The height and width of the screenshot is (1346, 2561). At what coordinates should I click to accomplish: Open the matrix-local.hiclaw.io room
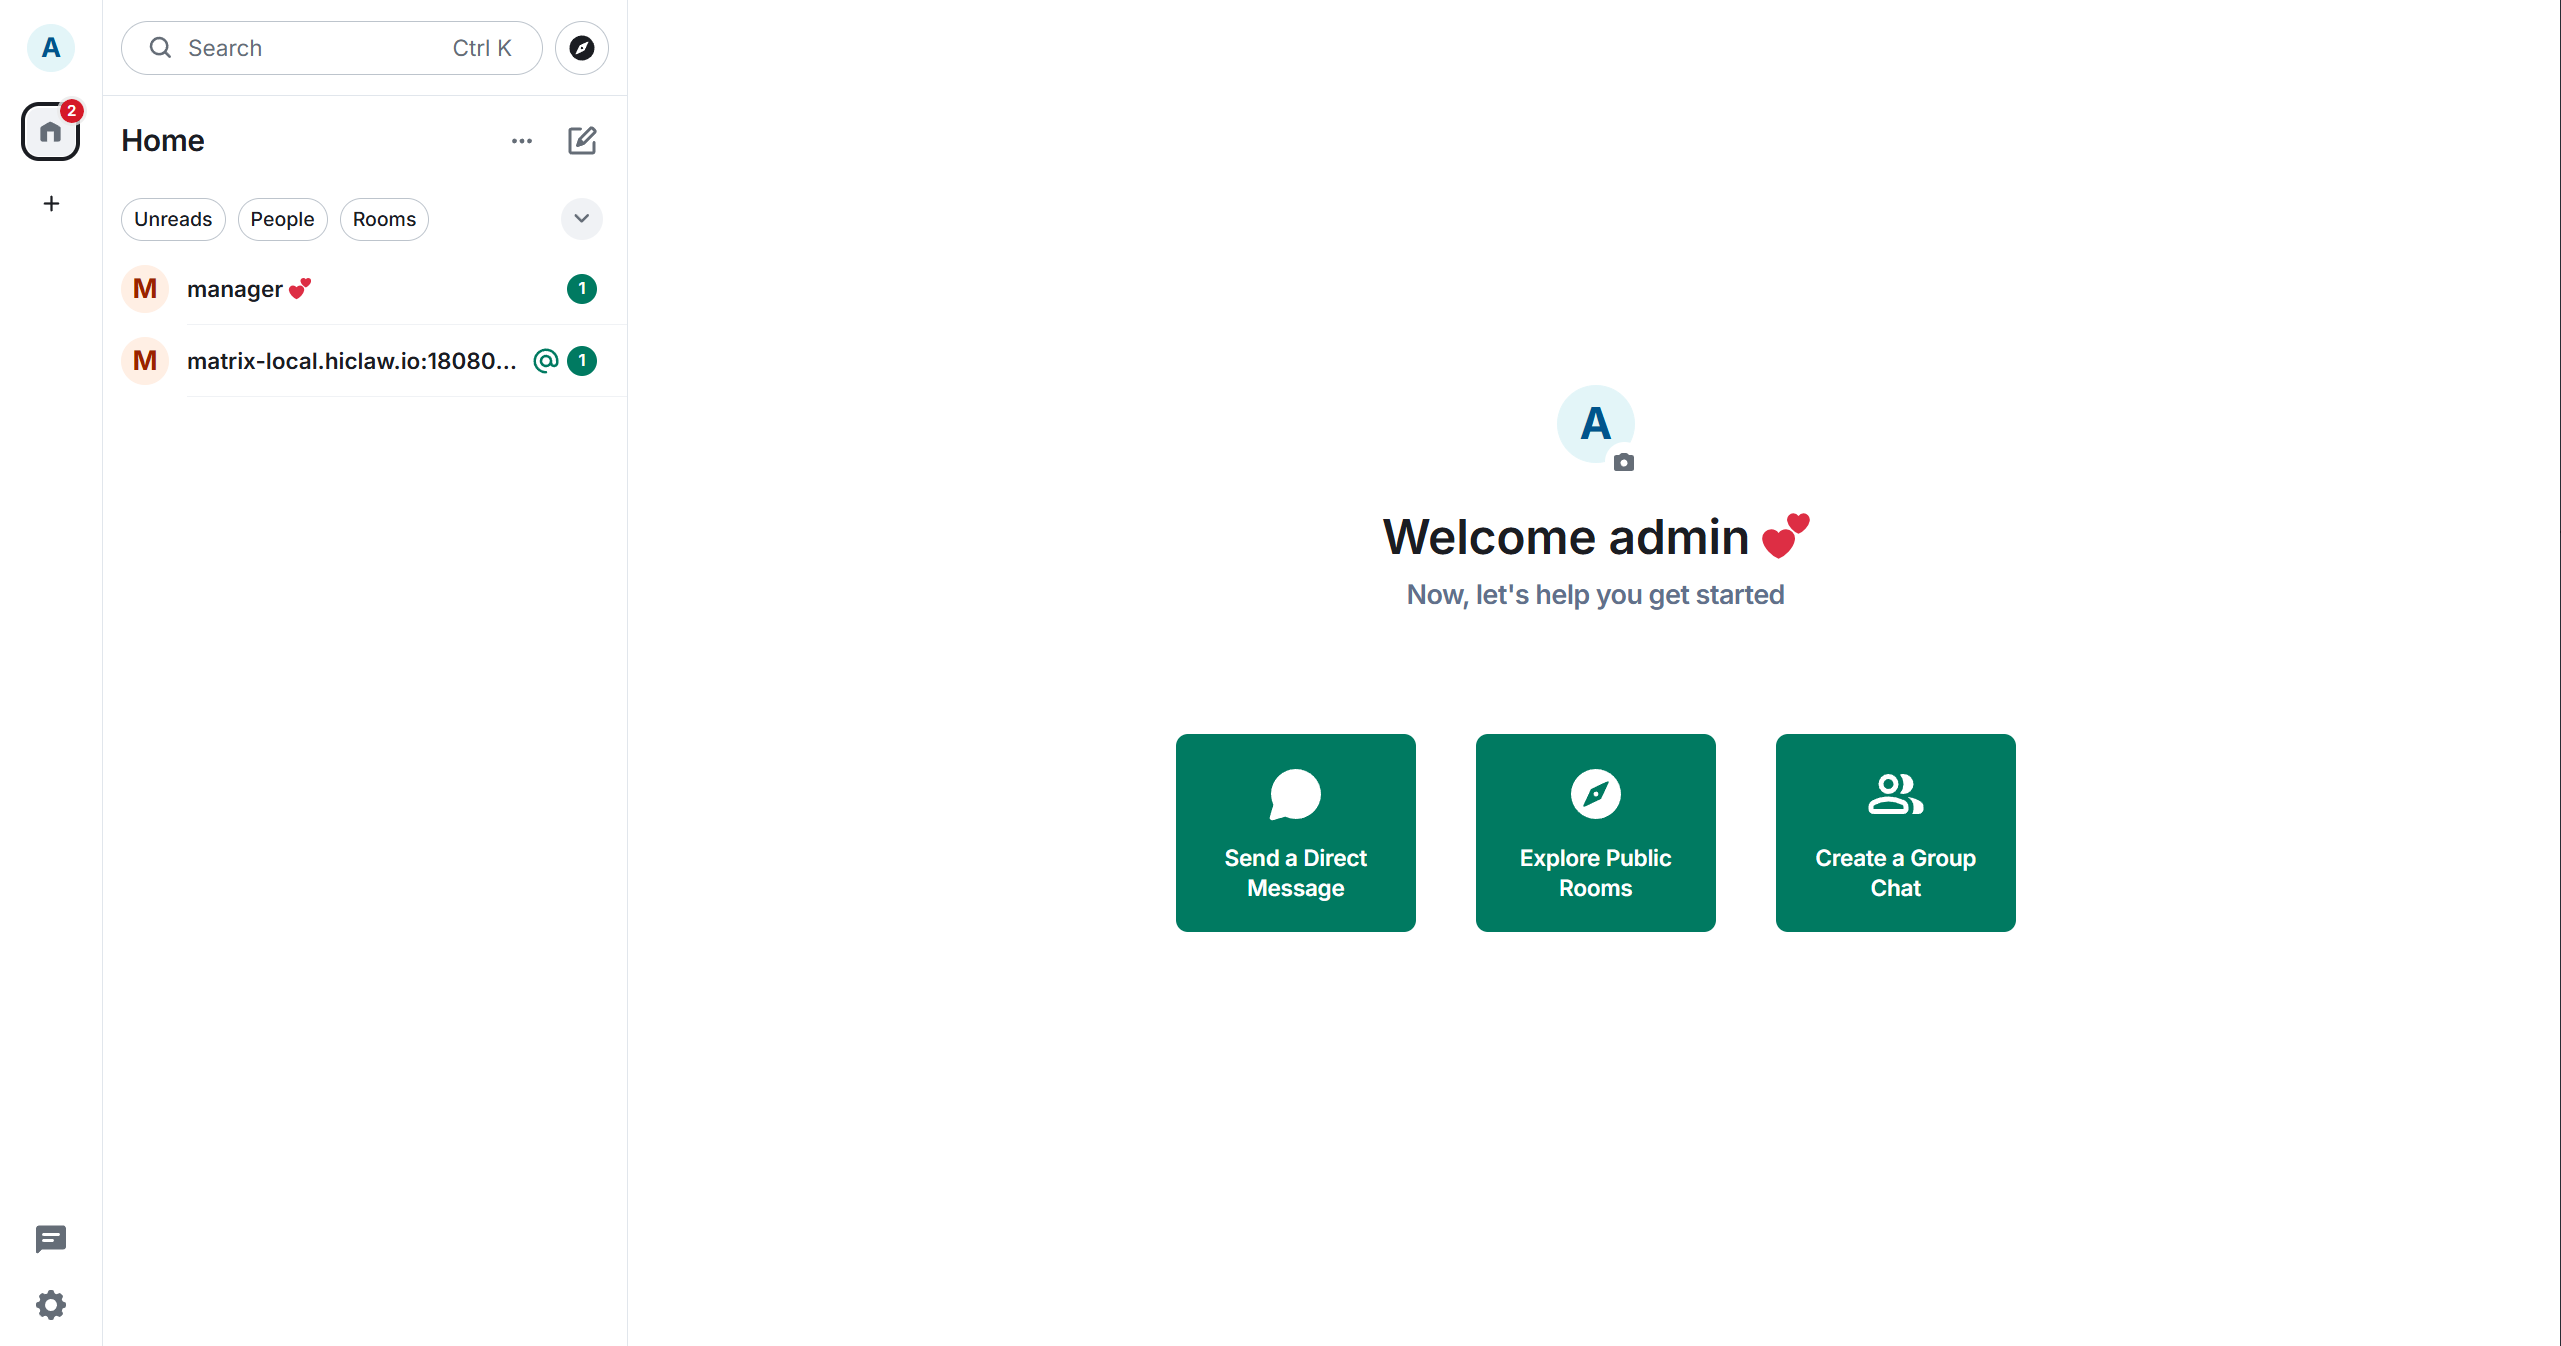pyautogui.click(x=330, y=361)
